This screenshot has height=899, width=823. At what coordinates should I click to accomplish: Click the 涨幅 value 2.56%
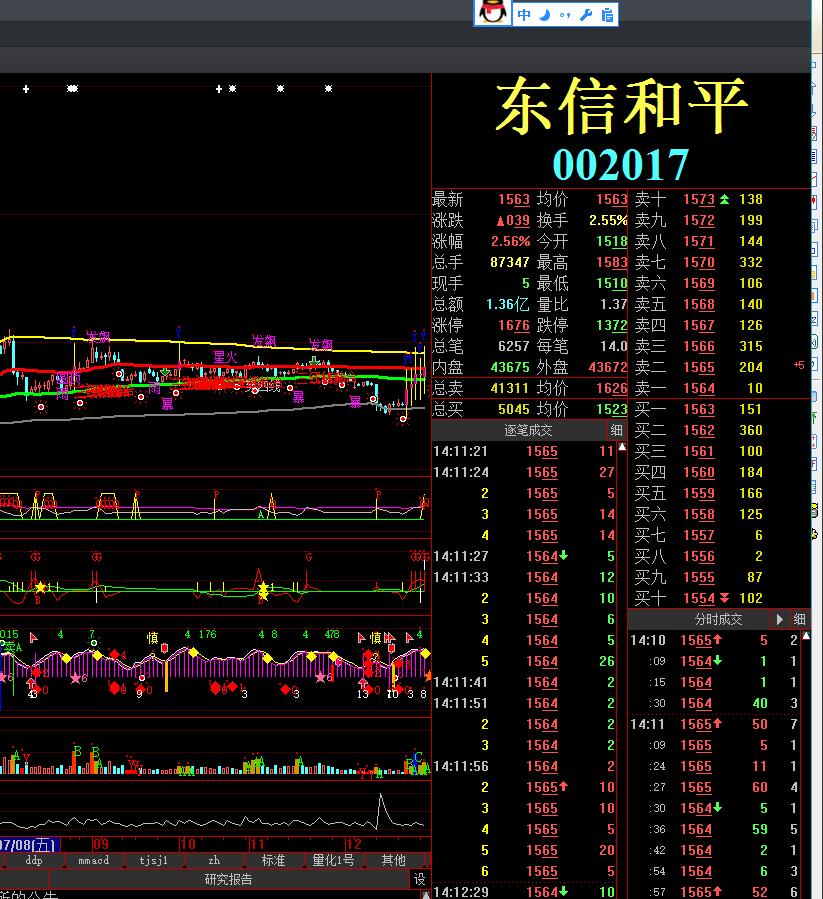coord(510,241)
